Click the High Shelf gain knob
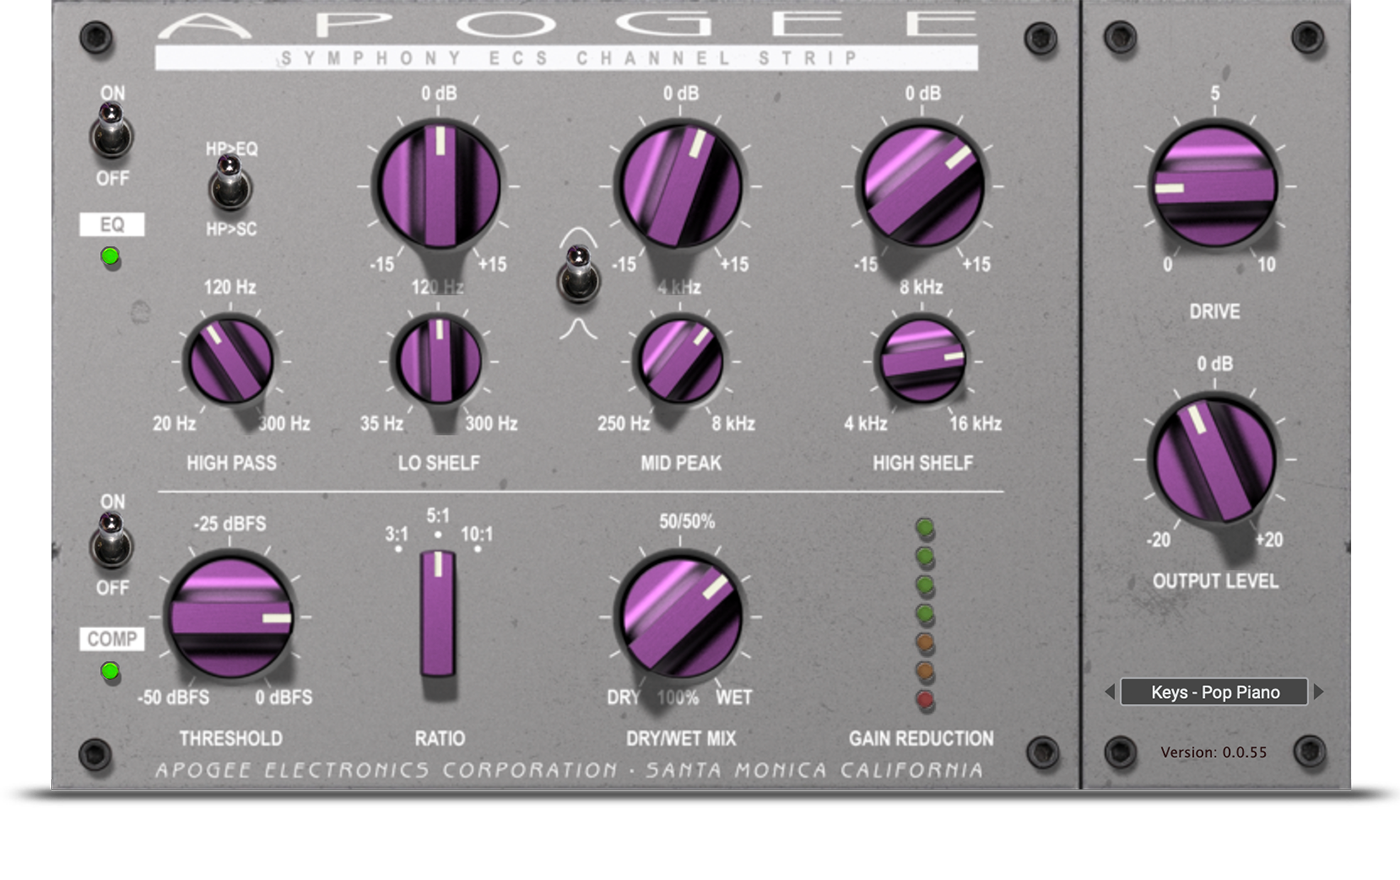 click(922, 186)
